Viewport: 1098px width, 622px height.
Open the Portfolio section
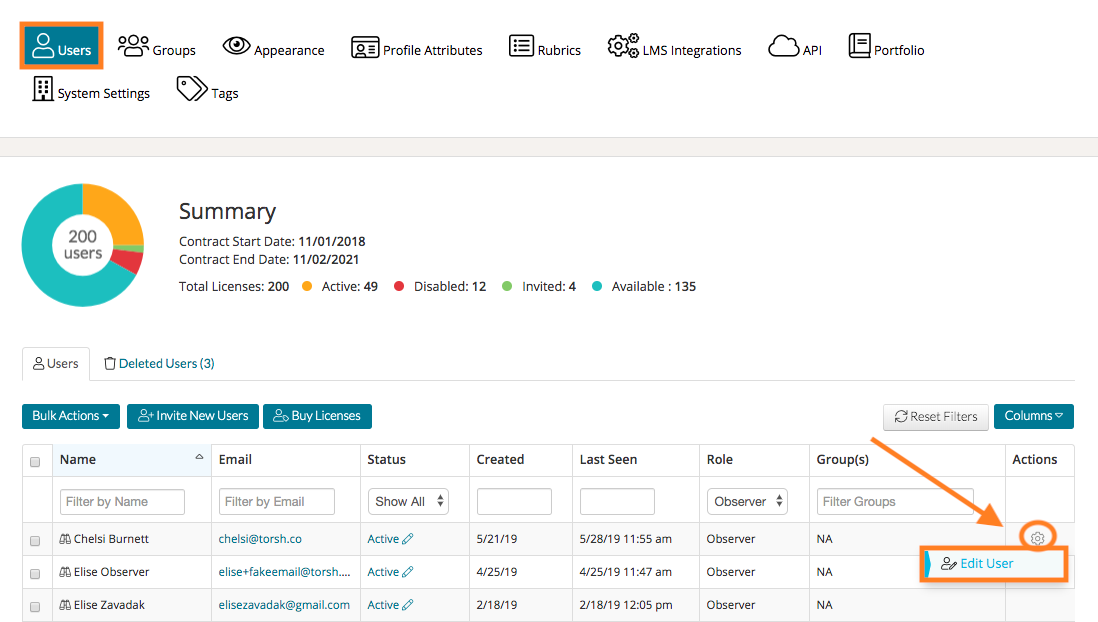click(x=886, y=48)
